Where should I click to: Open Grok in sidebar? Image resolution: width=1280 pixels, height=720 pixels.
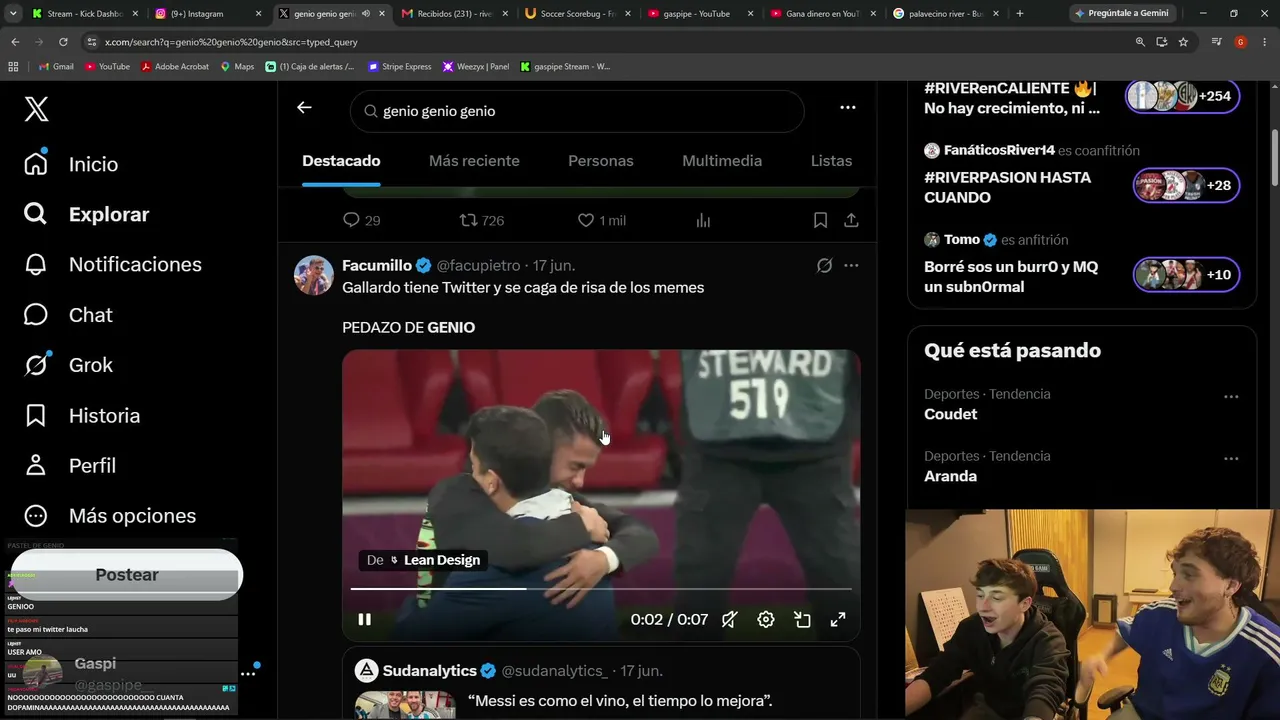[67, 365]
